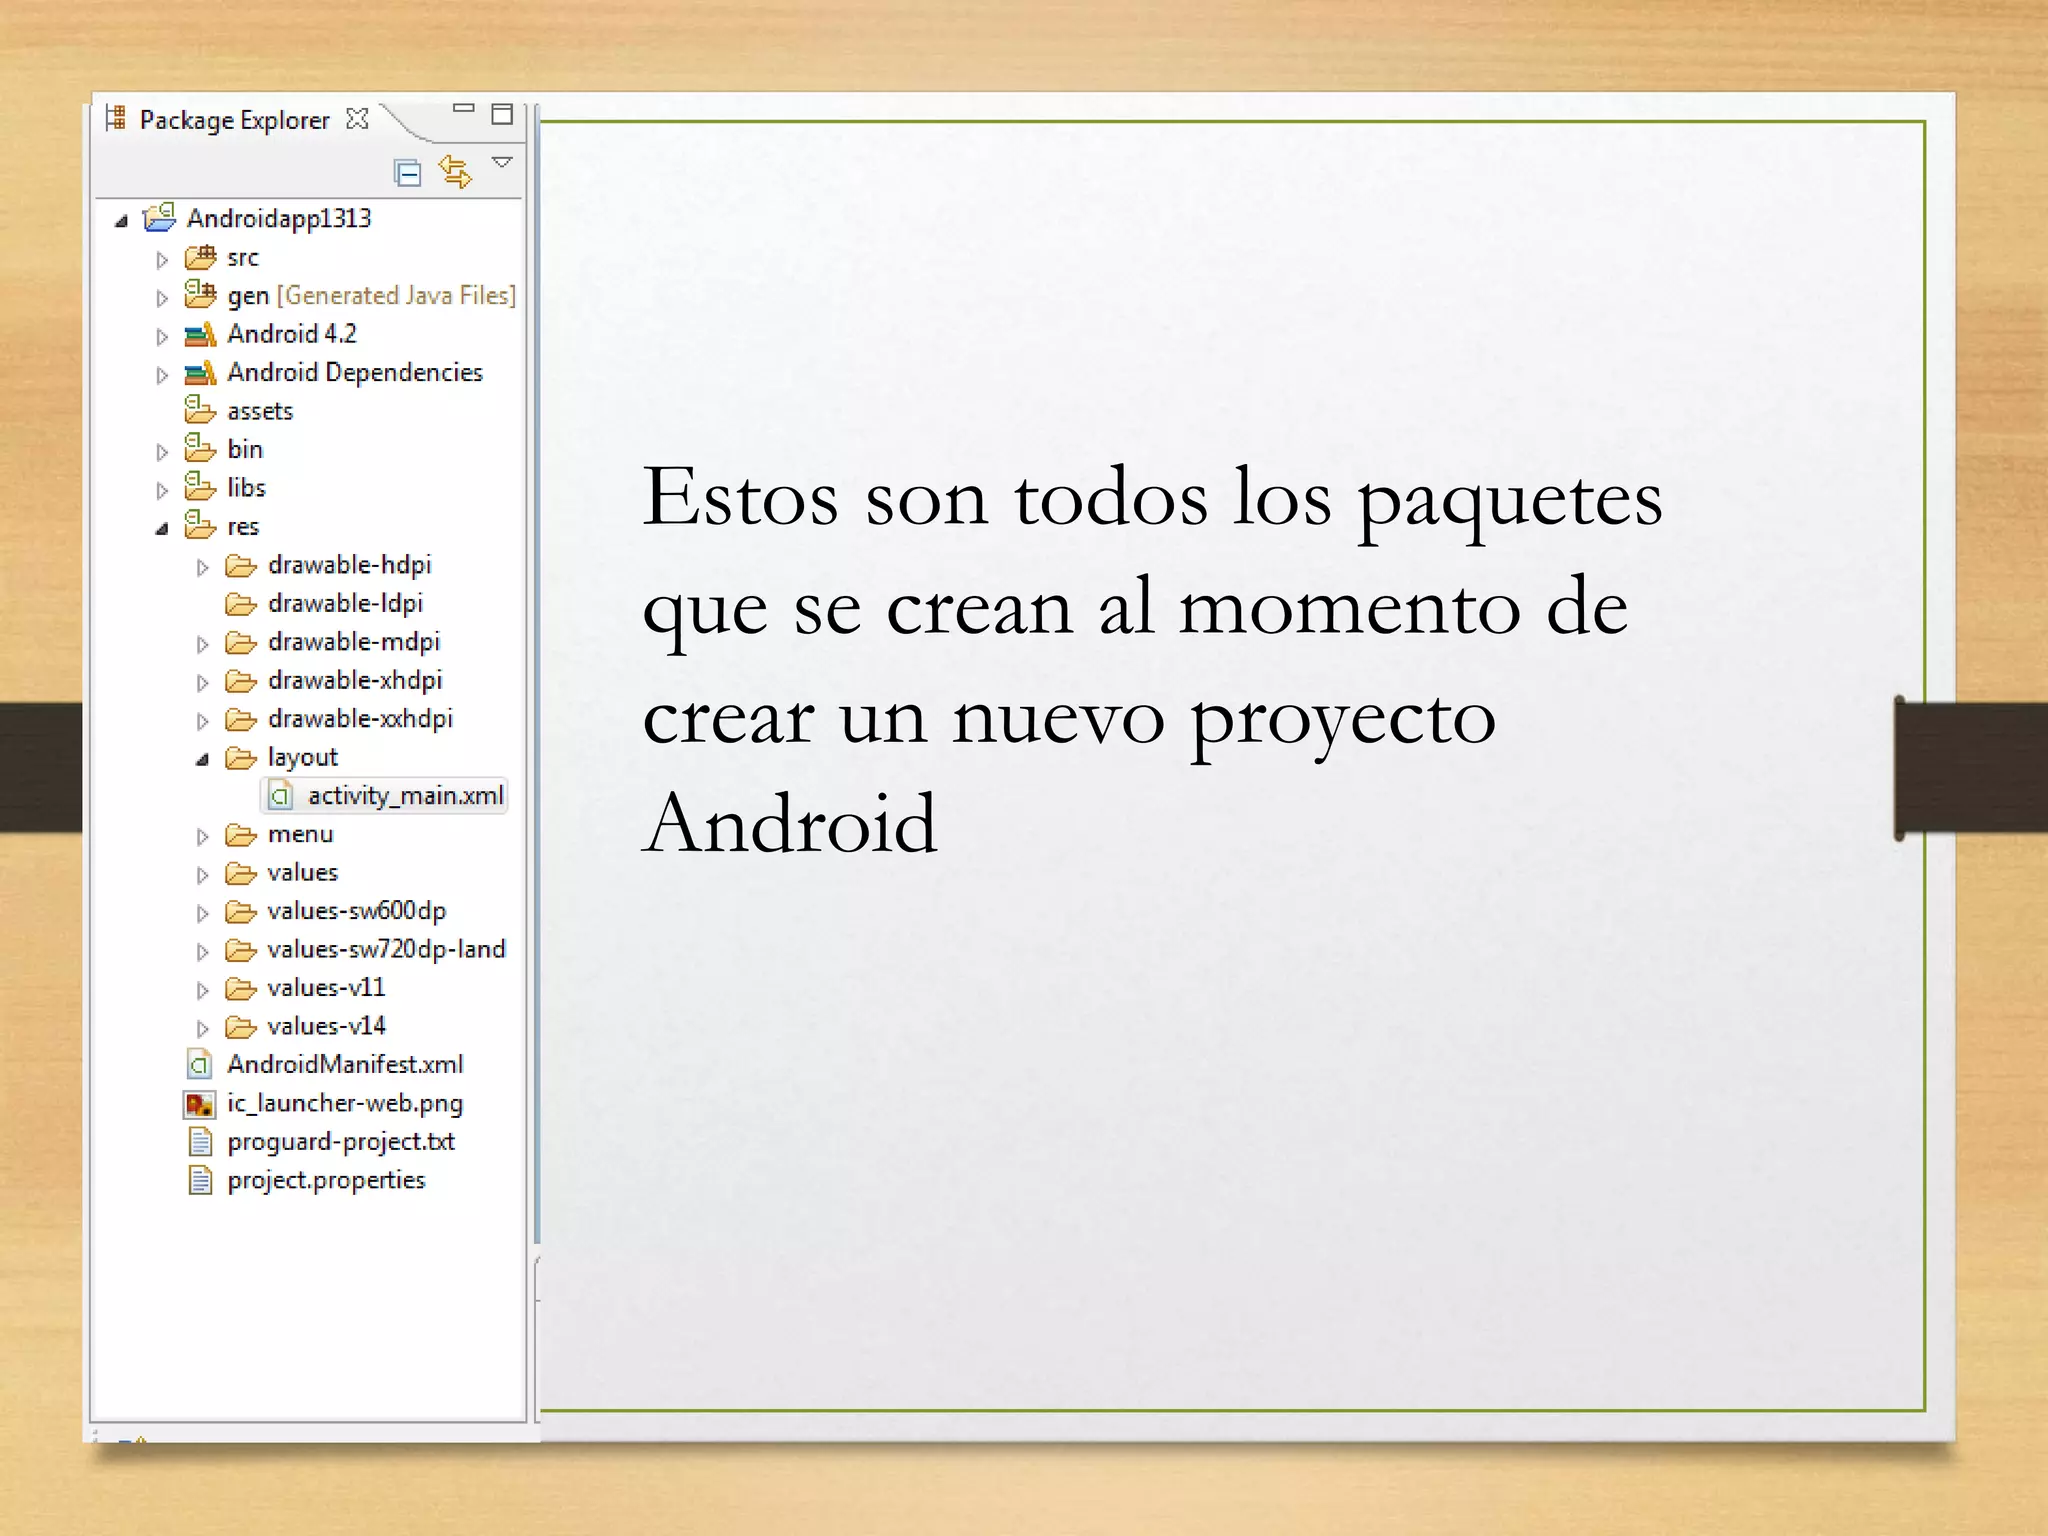Click the ic_launcher-web.png image icon

click(x=200, y=1104)
